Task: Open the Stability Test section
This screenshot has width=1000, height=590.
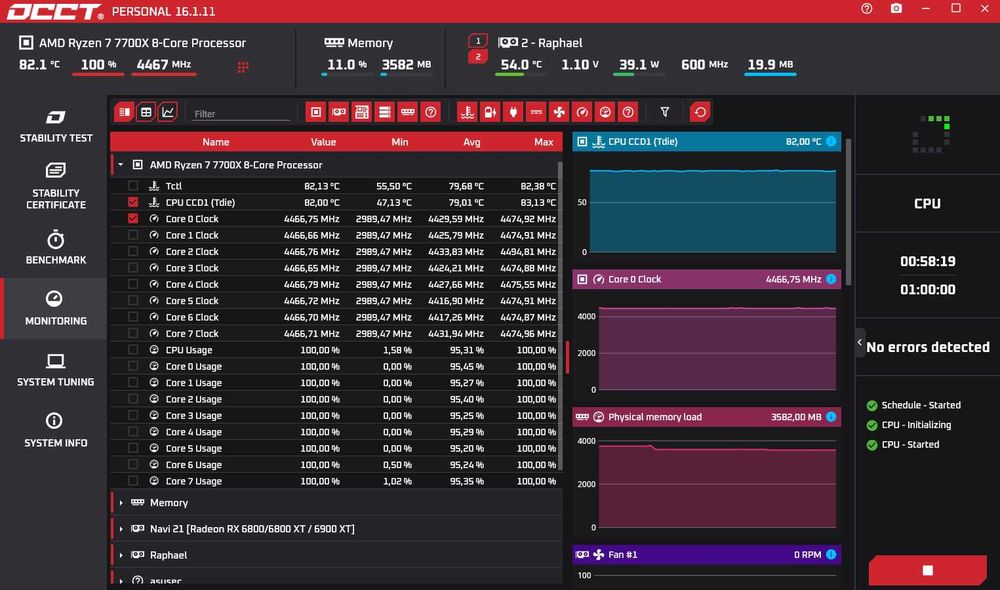Action: [x=55, y=126]
